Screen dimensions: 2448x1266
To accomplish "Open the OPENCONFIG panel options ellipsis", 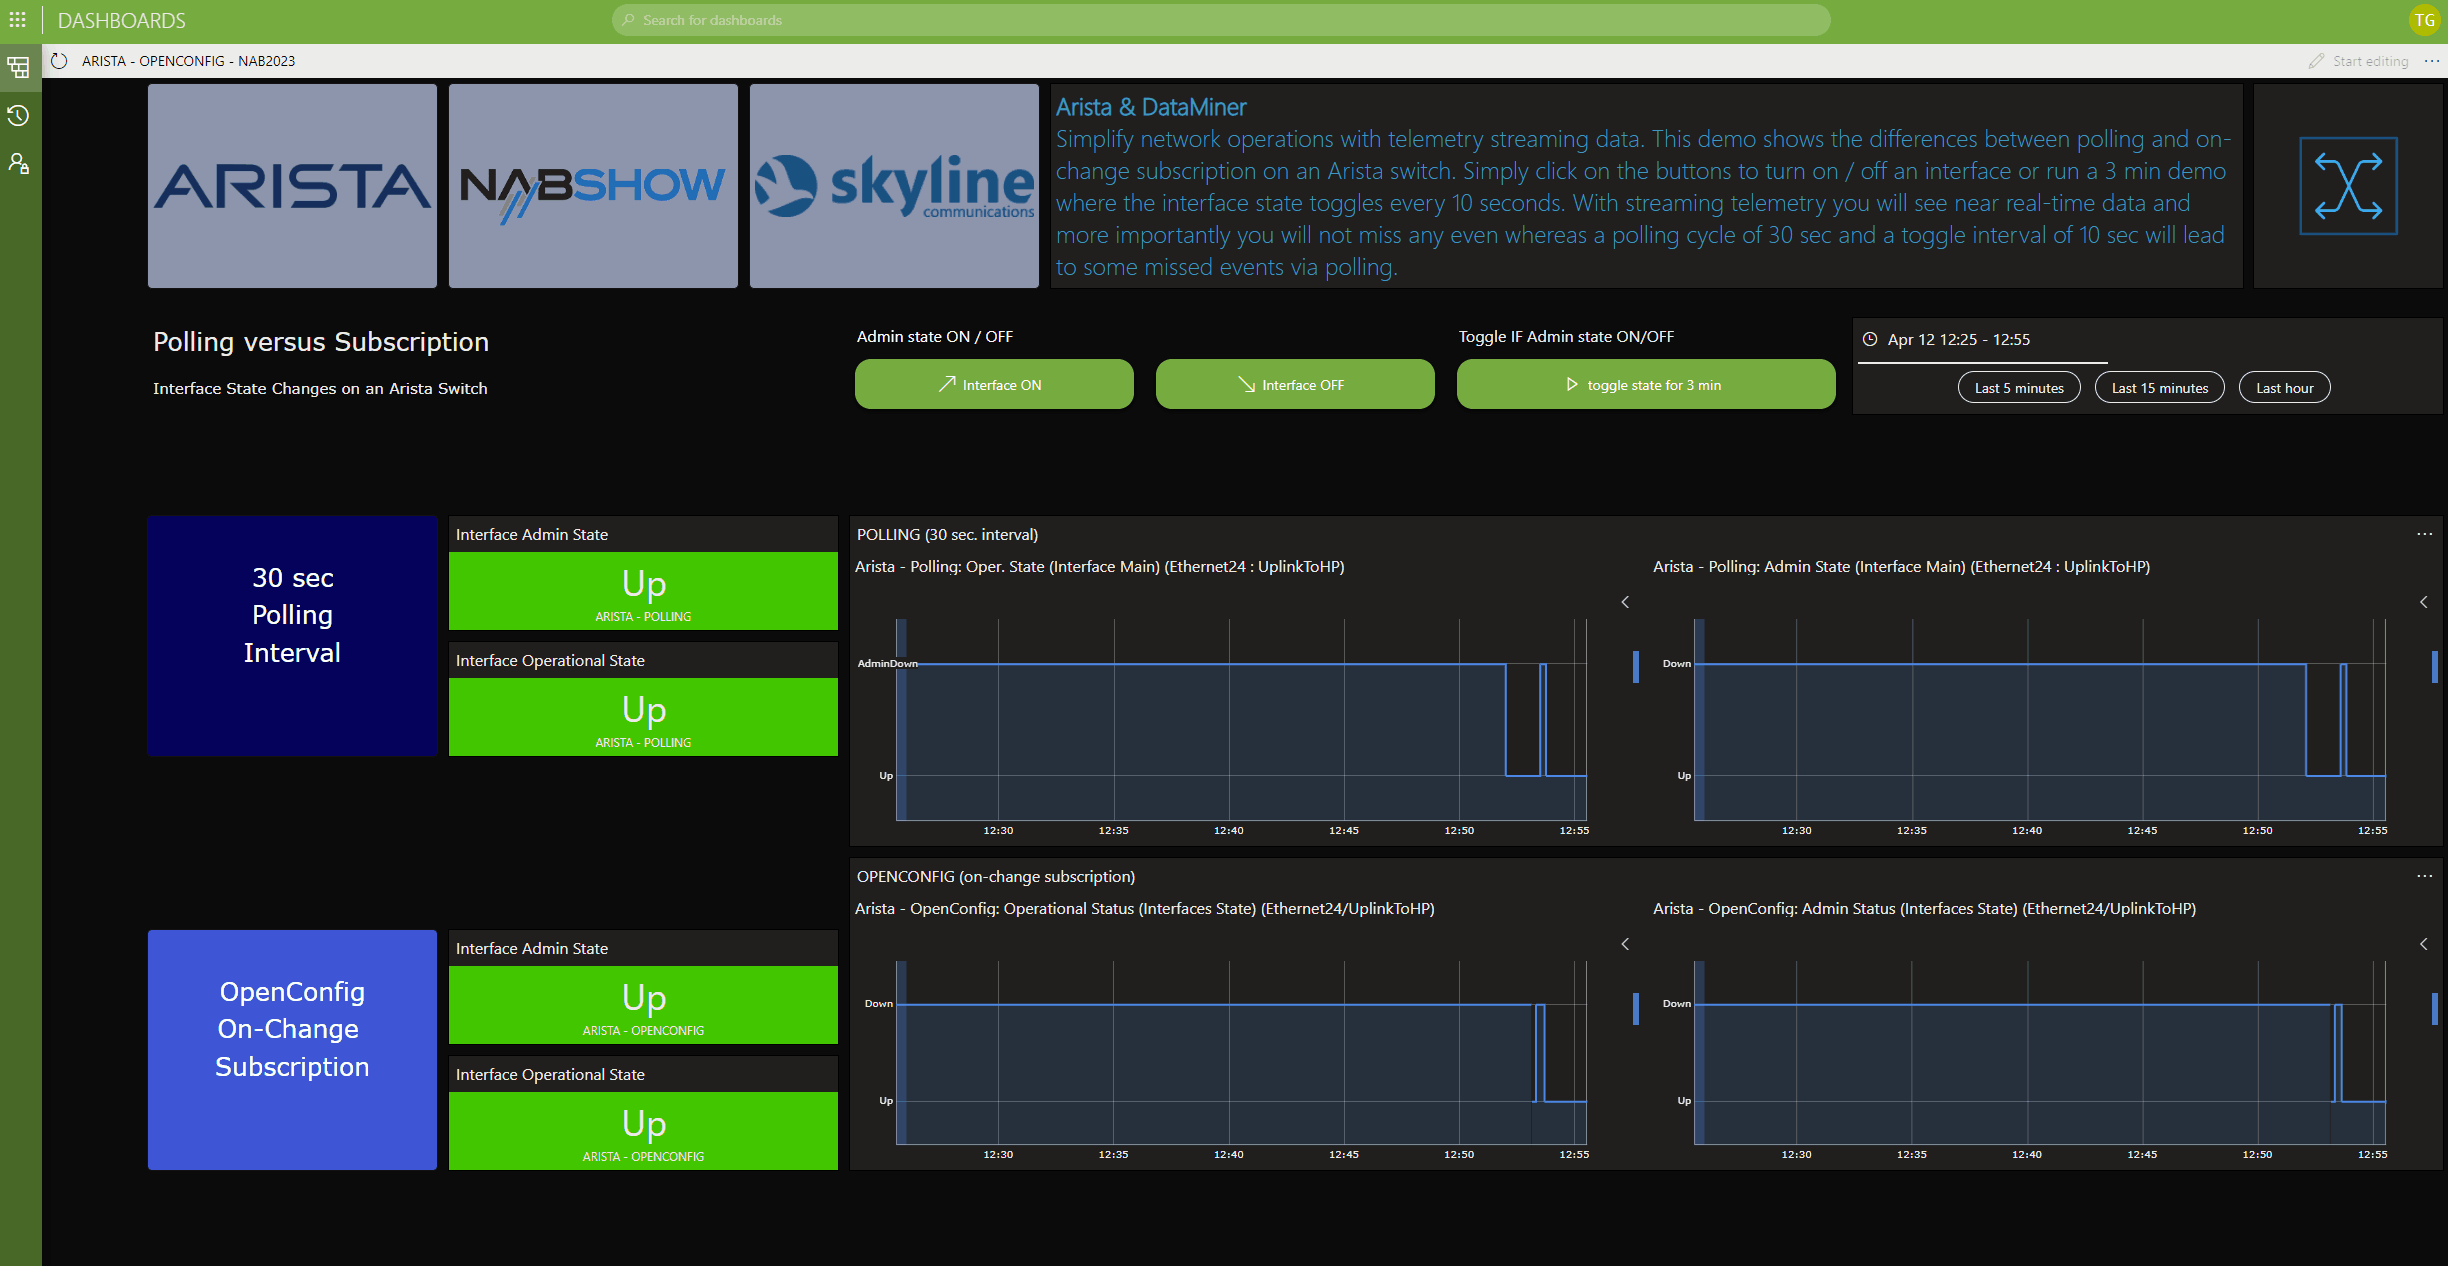I will tap(2424, 876).
